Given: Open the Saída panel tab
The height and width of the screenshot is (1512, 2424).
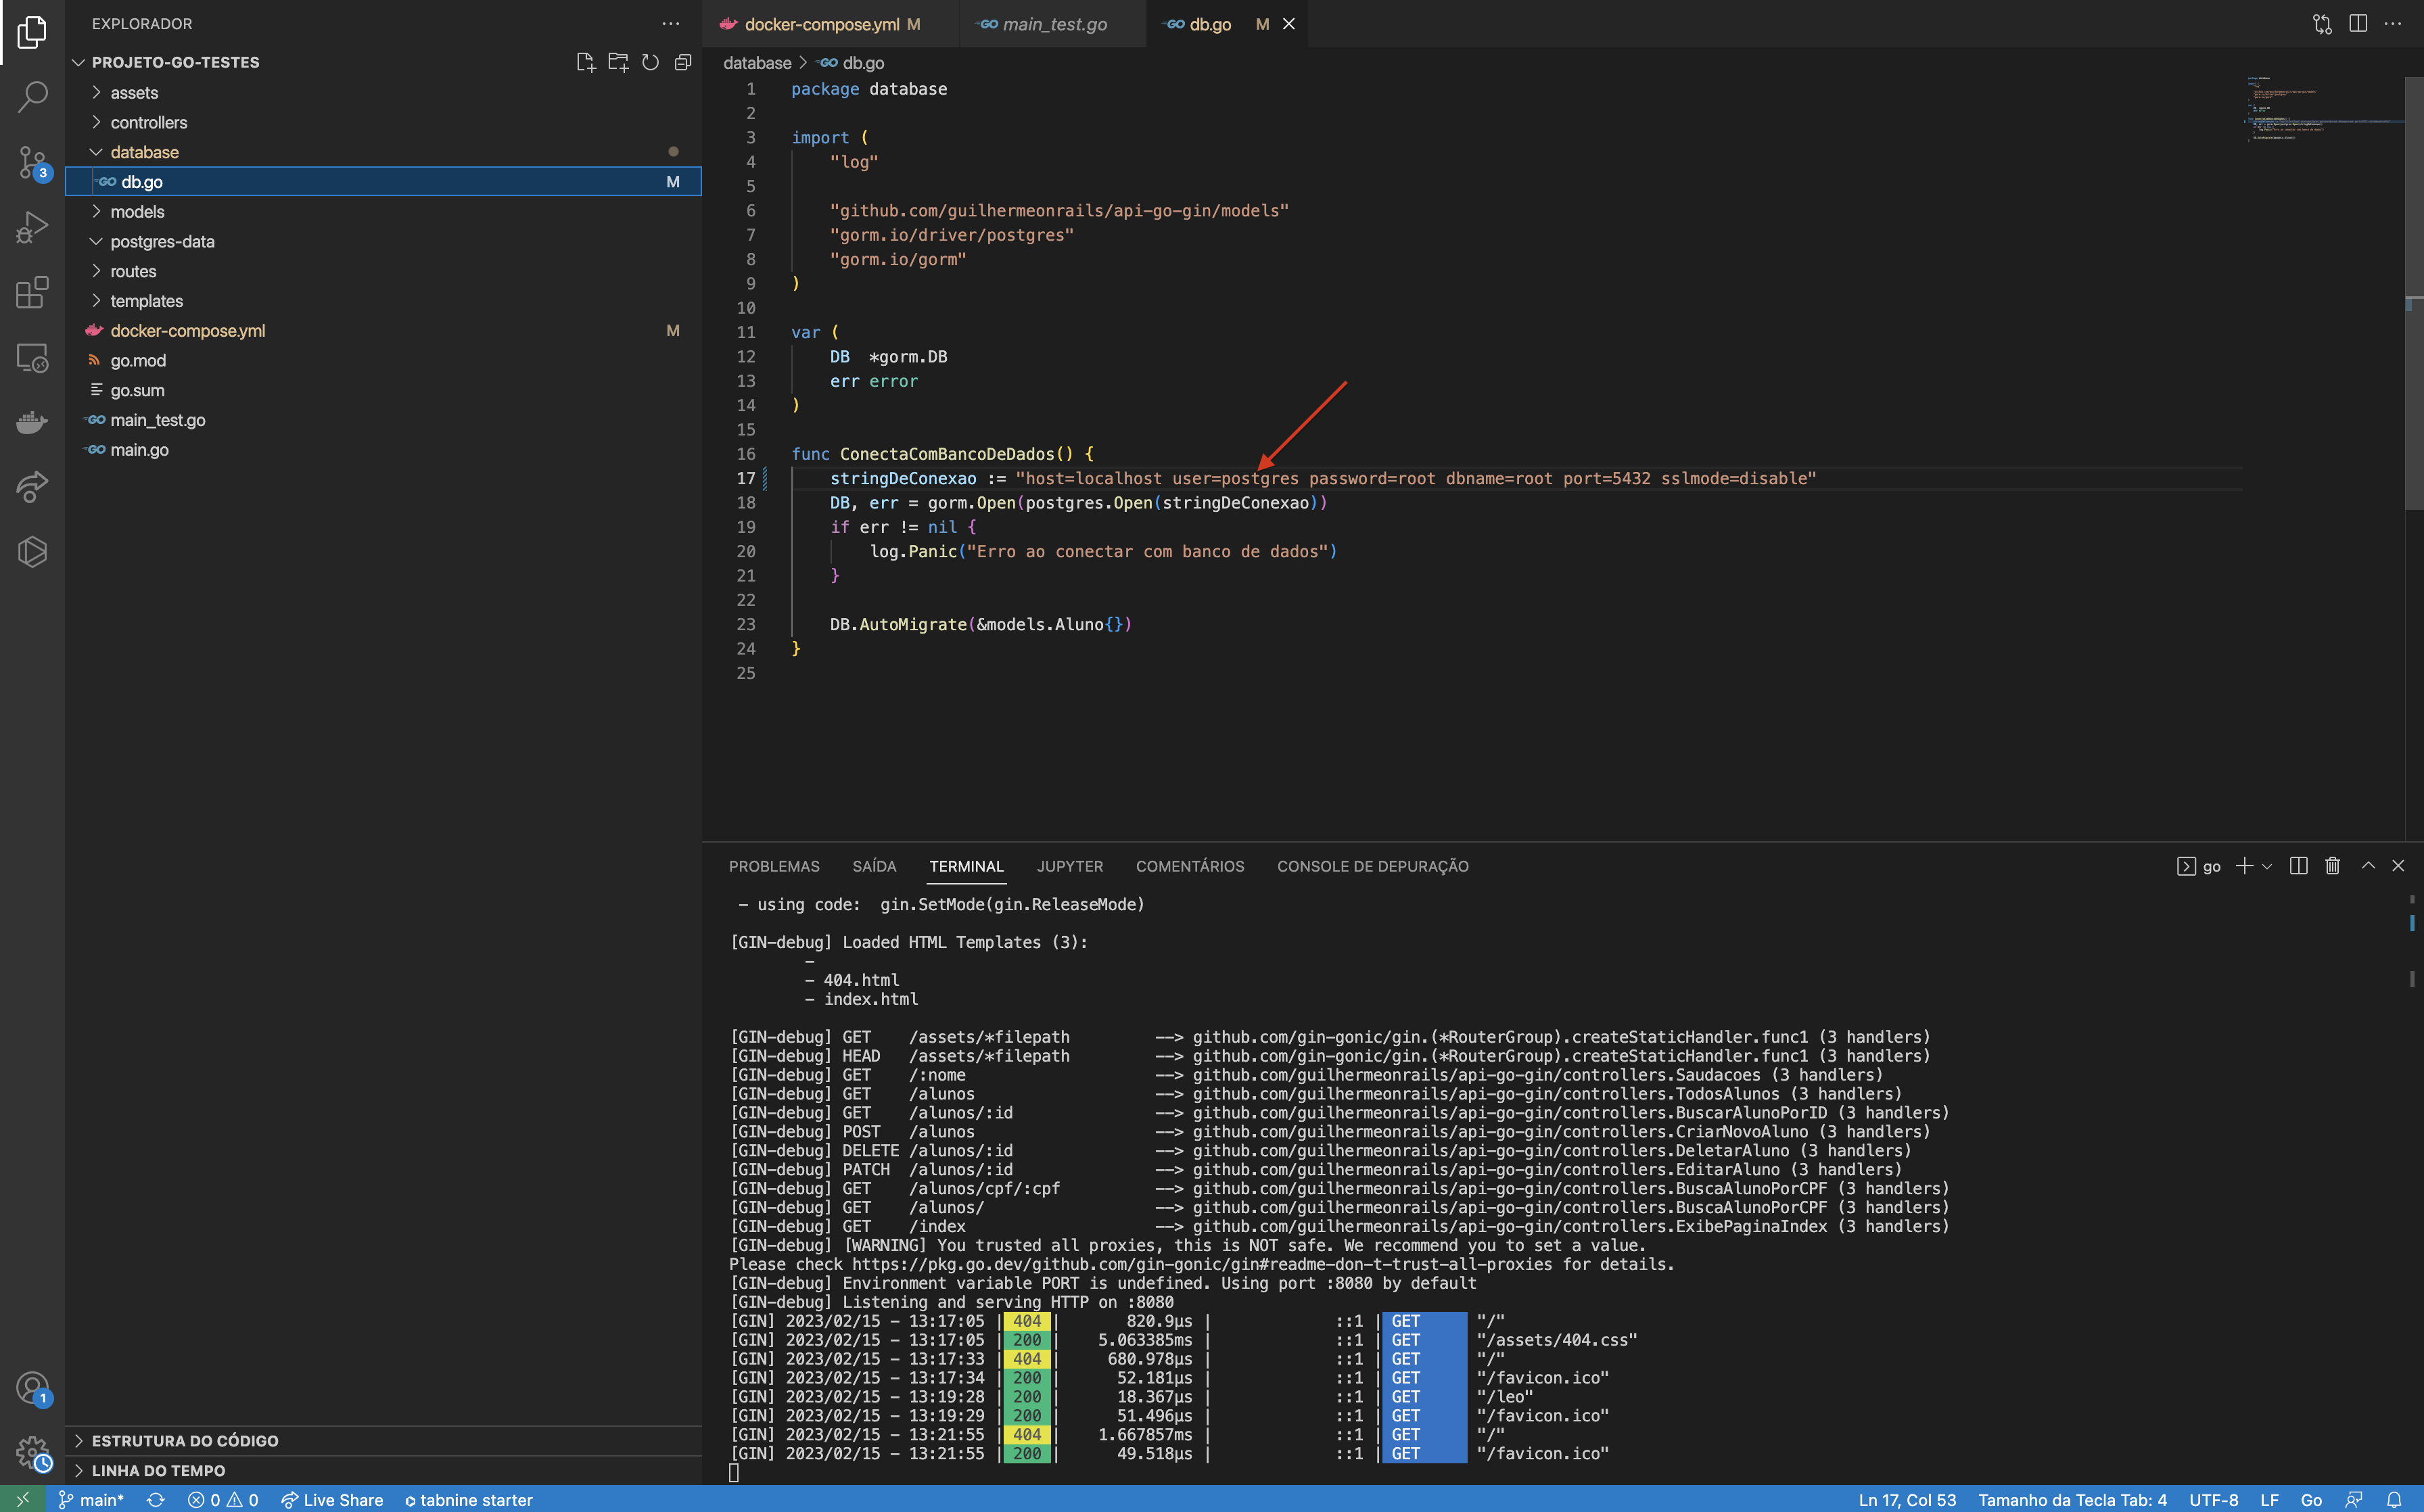Looking at the screenshot, I should [874, 866].
